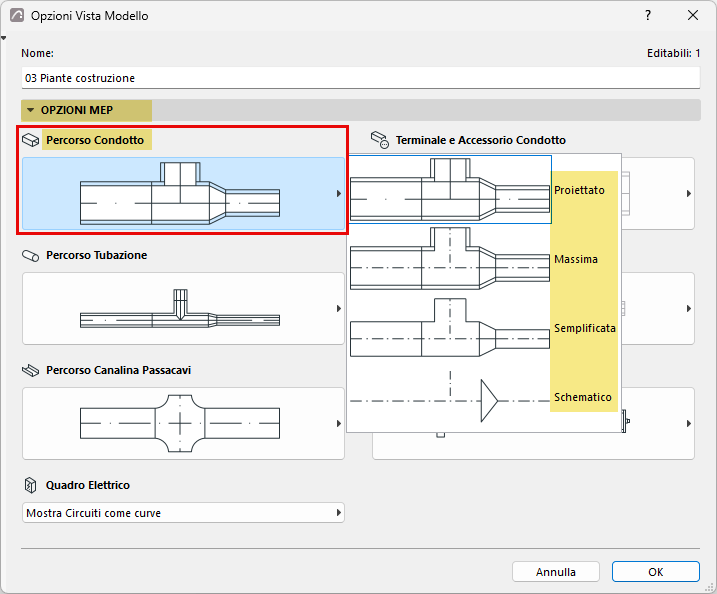Screen dimensions: 717x594
Task: Confirm with the OK button
Action: (x=656, y=572)
